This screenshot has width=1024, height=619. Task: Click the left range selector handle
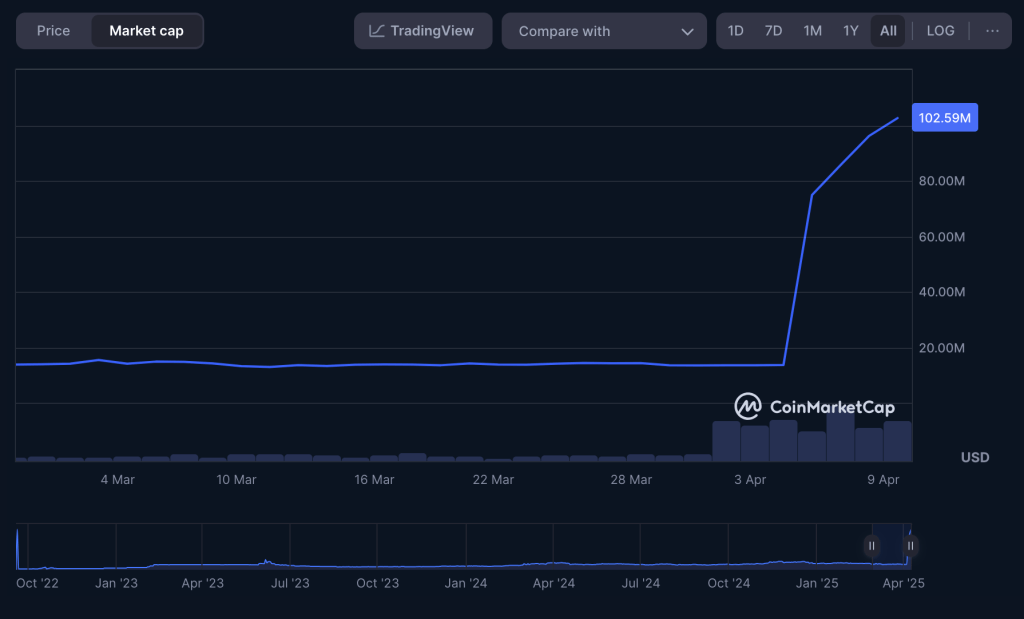(x=871, y=545)
